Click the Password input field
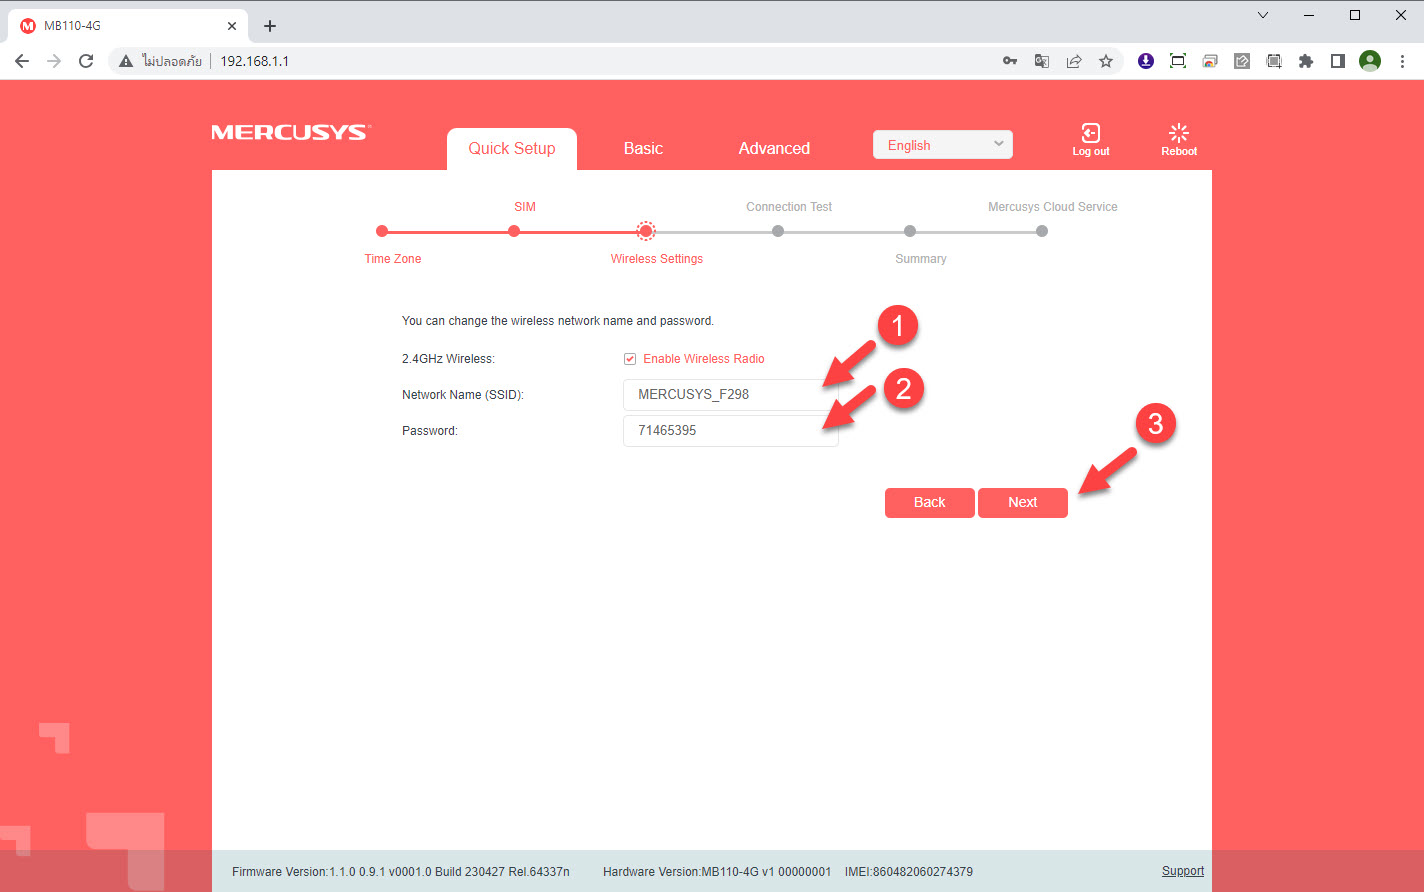The height and width of the screenshot is (892, 1424). pos(731,431)
